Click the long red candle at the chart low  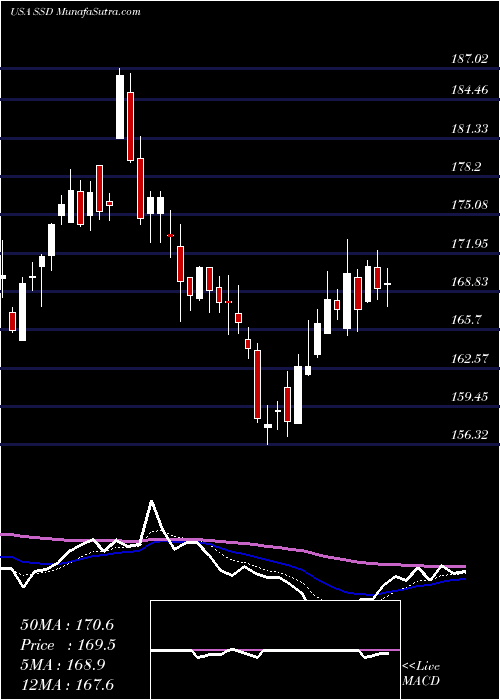(257, 384)
